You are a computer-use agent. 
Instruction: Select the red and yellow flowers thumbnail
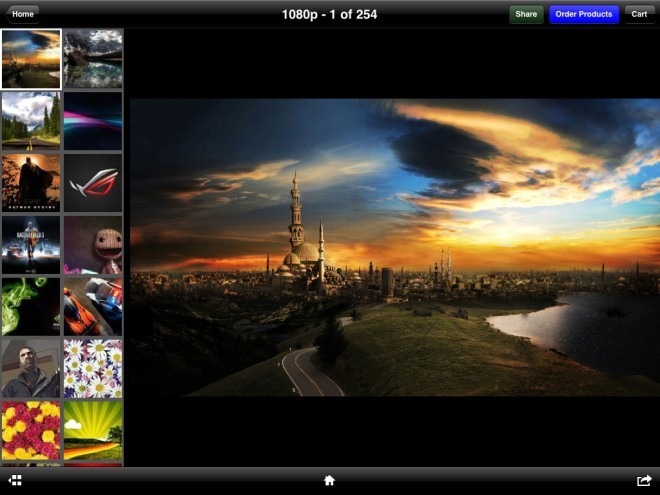pos(31,431)
